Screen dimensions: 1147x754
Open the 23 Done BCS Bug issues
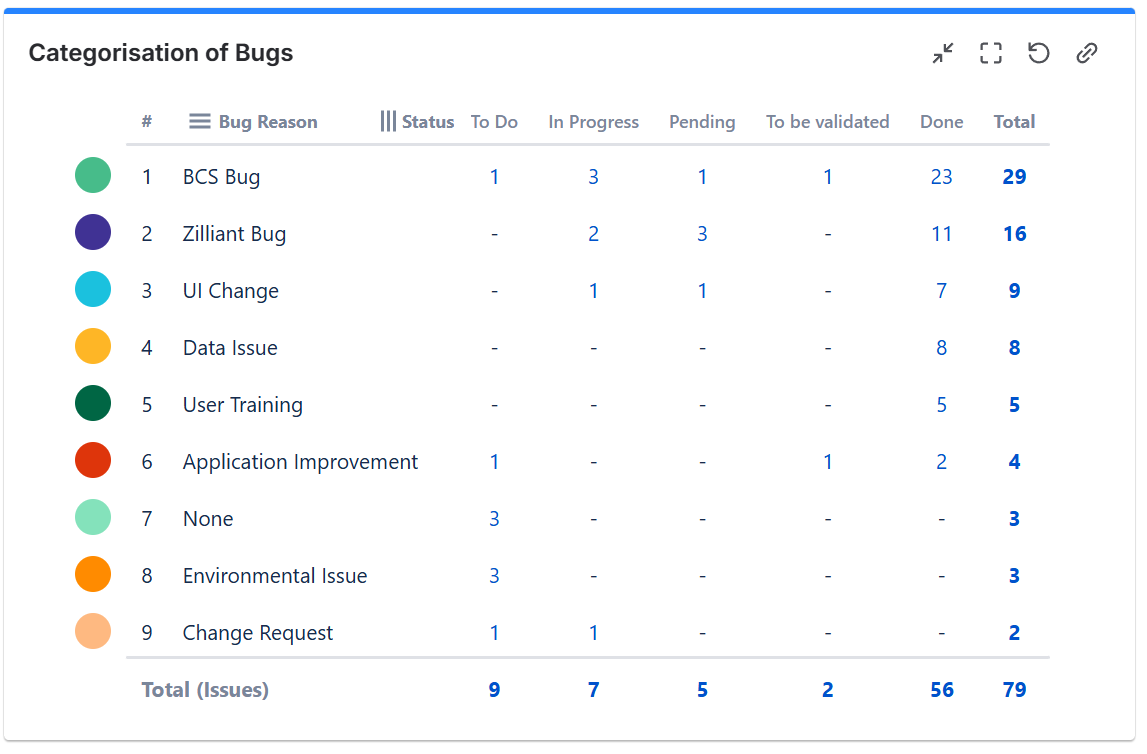pos(941,177)
